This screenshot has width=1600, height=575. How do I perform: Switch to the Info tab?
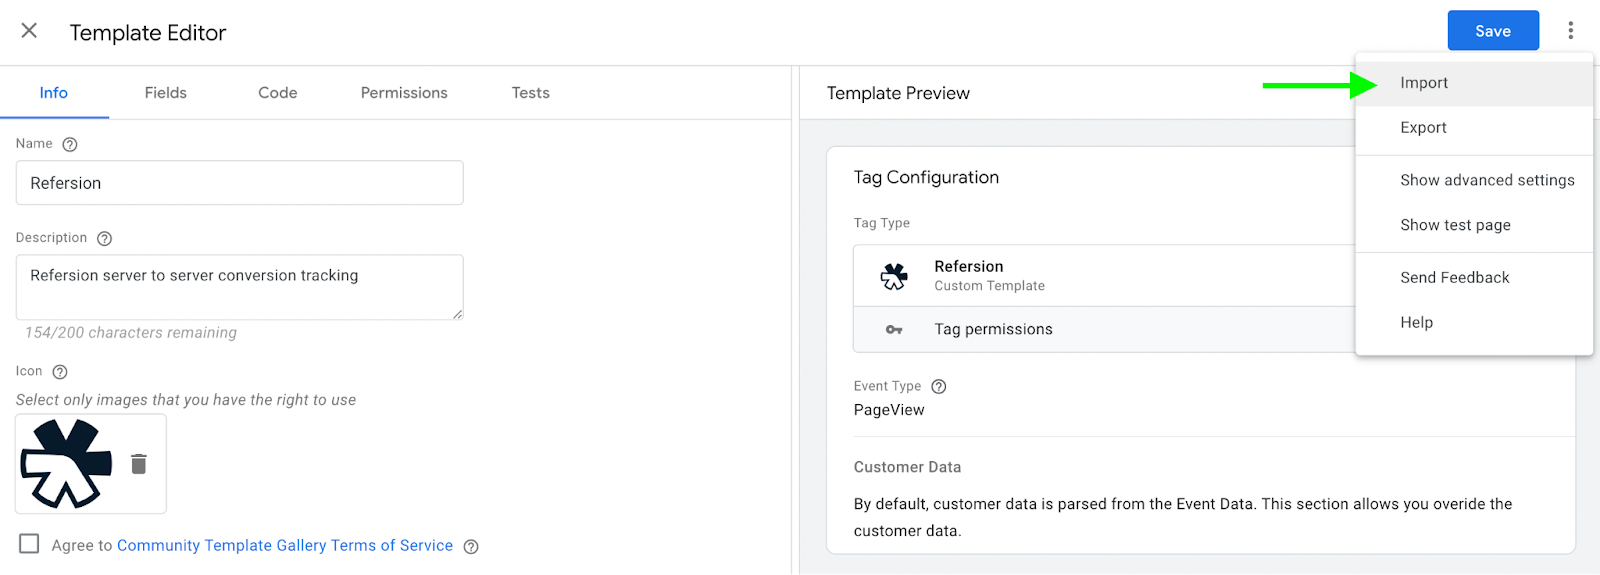pyautogui.click(x=54, y=93)
